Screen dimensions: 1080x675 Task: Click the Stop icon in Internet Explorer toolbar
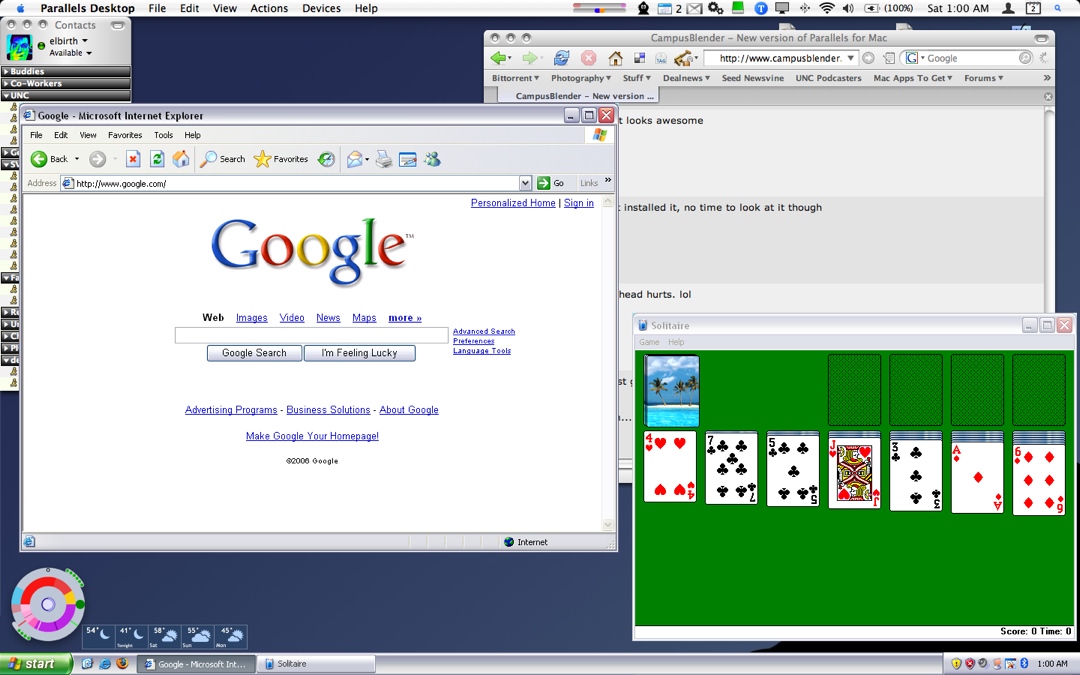[133, 159]
